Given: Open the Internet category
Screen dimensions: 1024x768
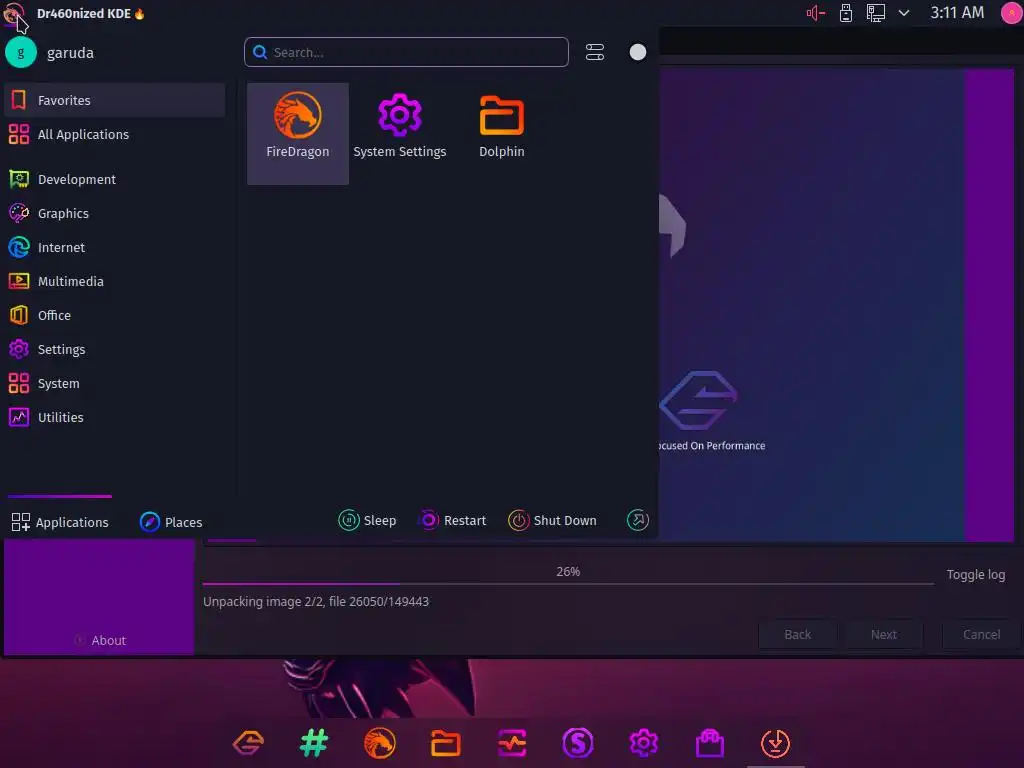Looking at the screenshot, I should click(x=115, y=247).
